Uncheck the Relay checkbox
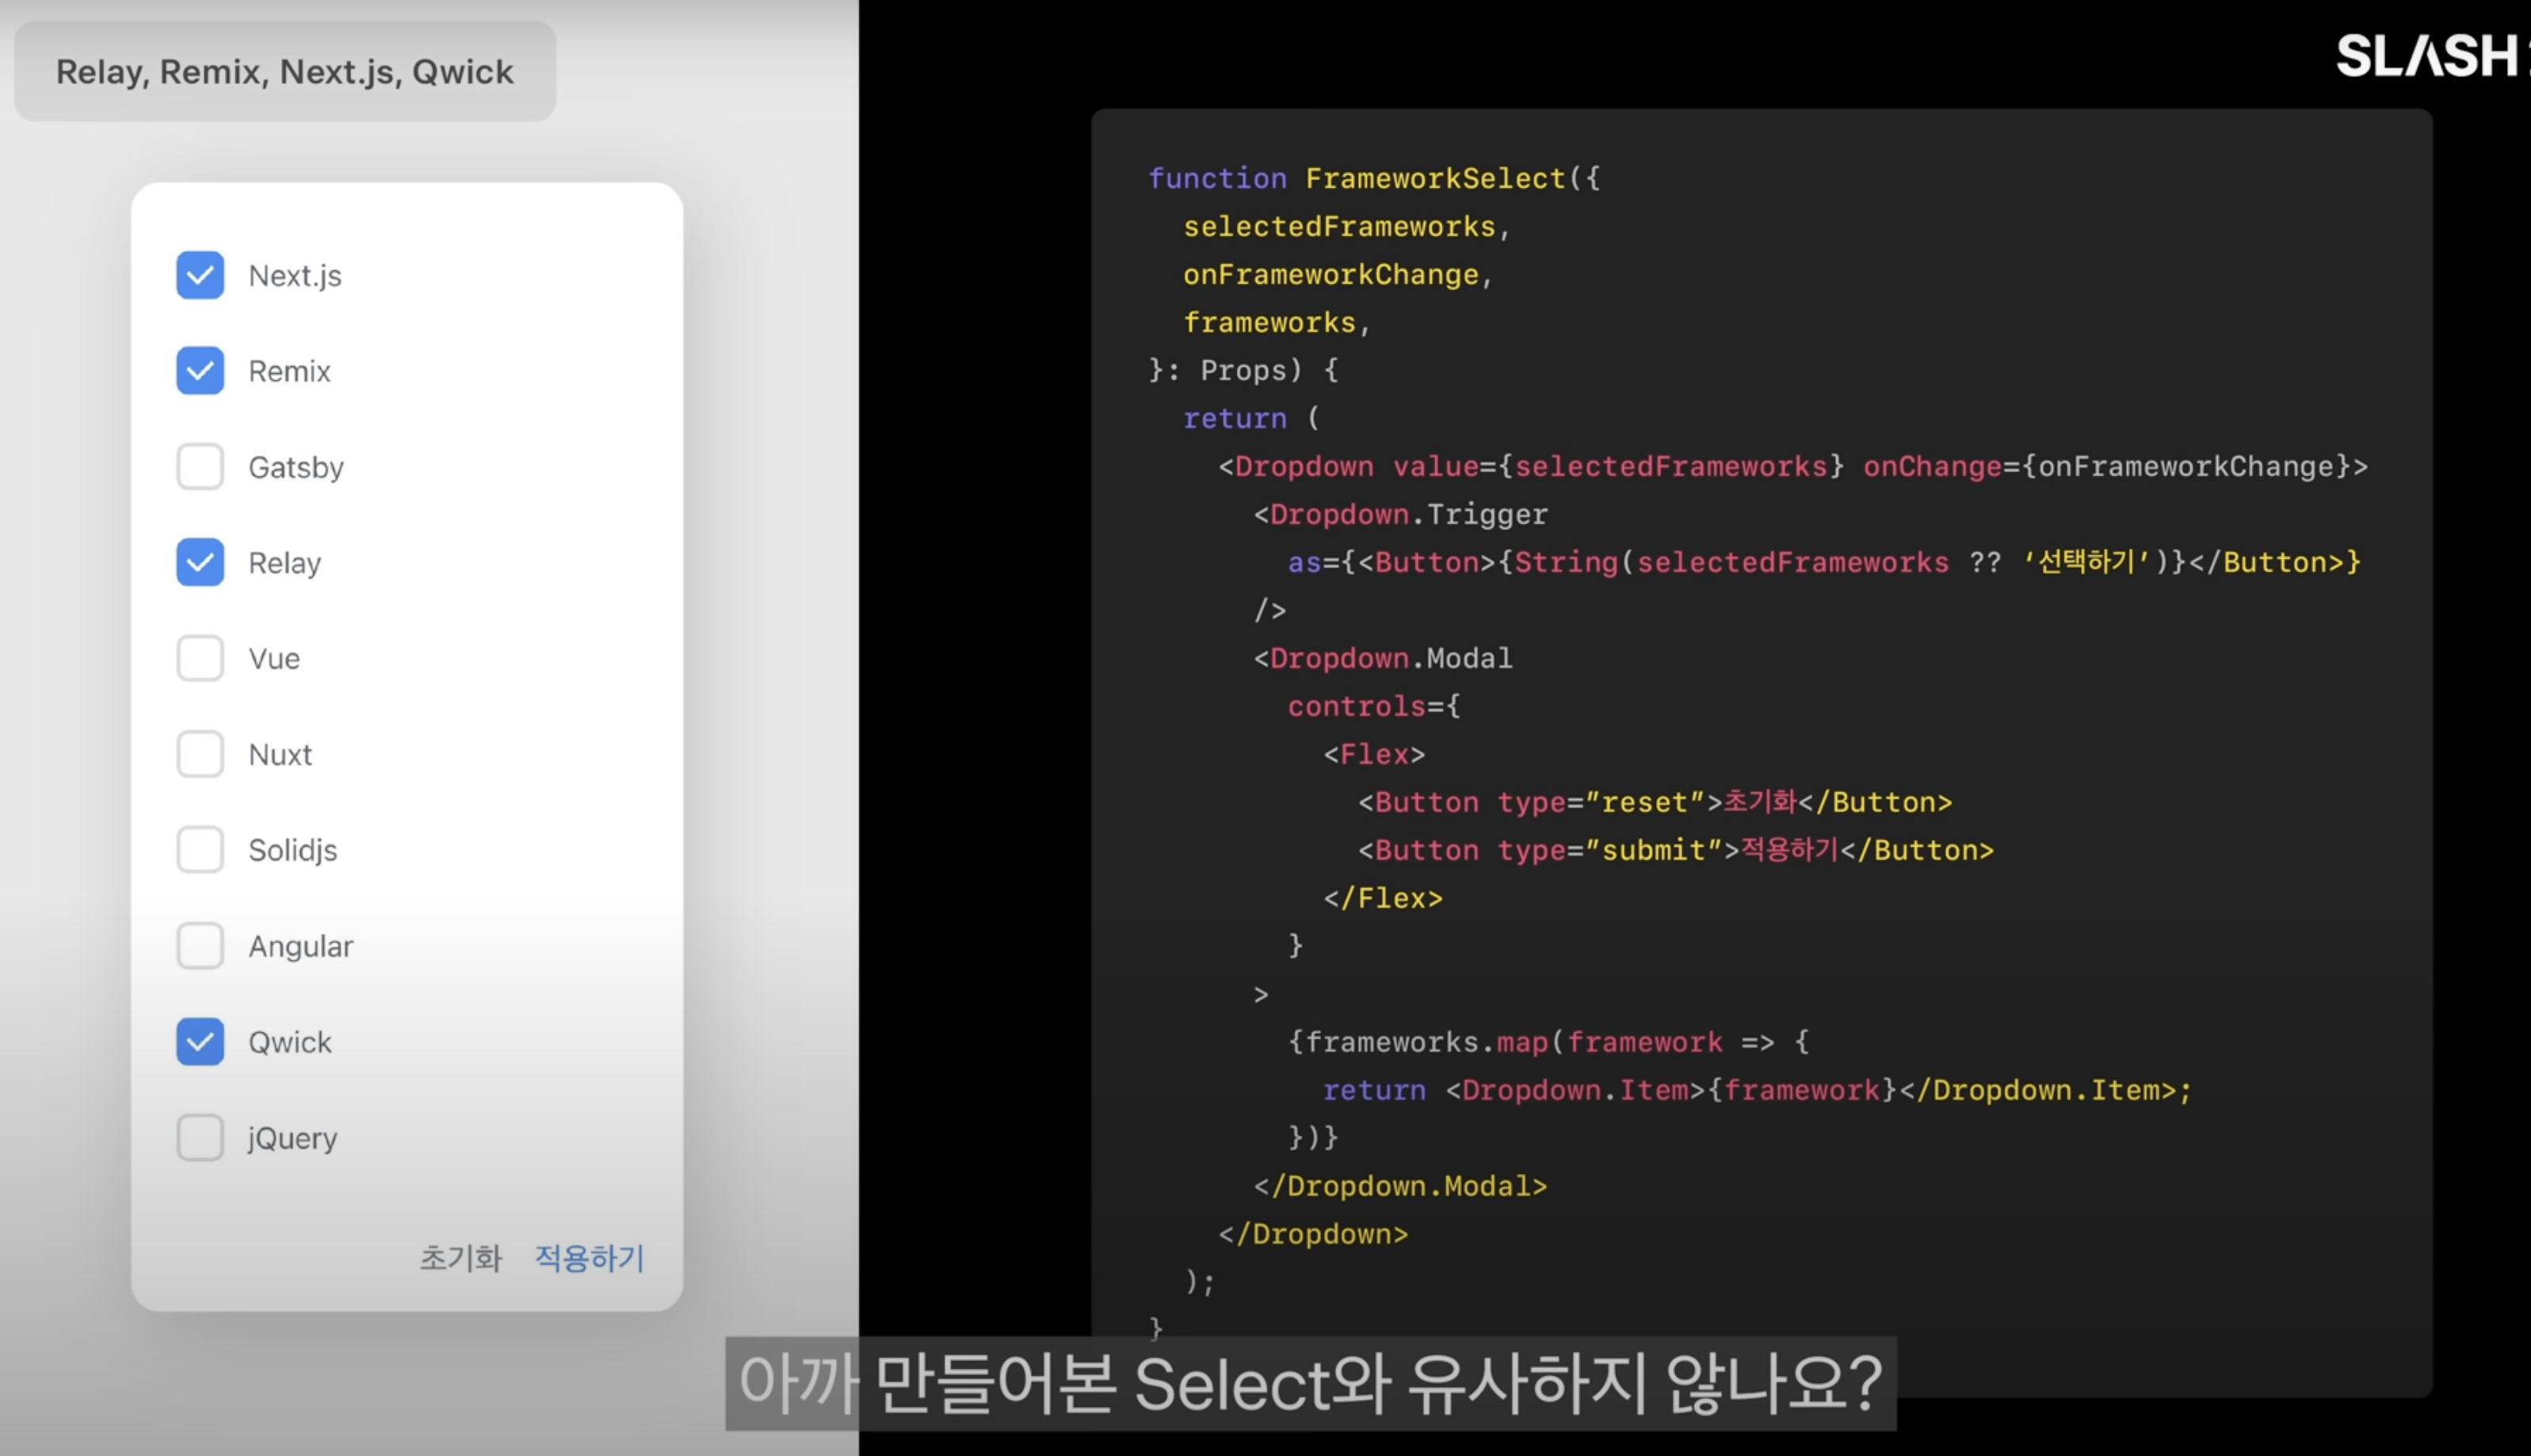This screenshot has height=1456, width=2531. [x=200, y=563]
